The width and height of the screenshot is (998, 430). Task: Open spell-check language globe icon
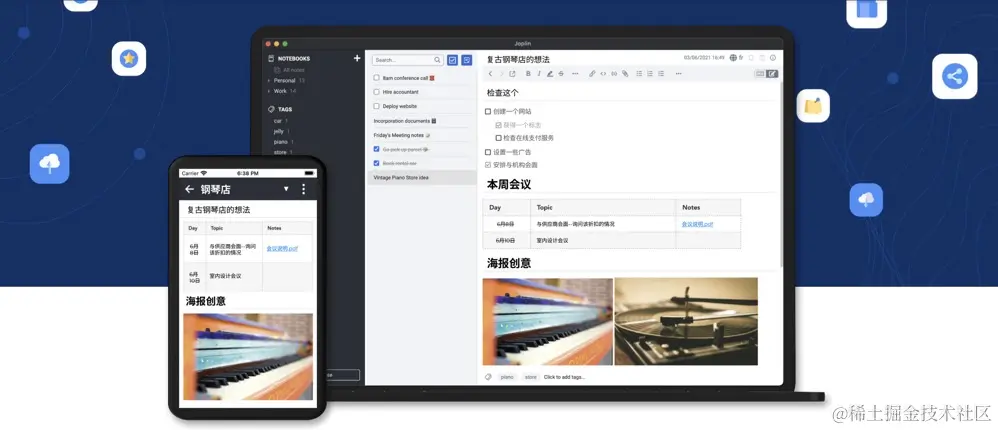(733, 58)
